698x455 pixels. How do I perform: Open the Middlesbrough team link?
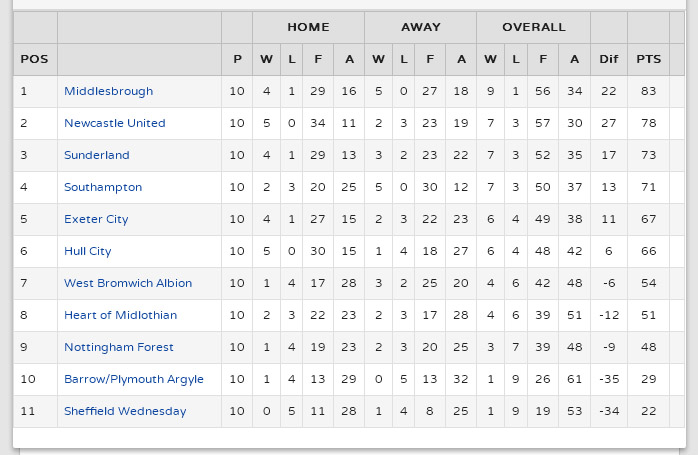[x=108, y=91]
